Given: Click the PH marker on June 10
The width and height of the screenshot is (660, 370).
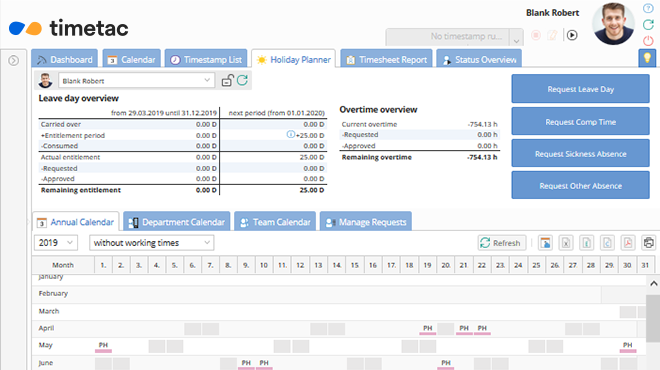Looking at the screenshot, I should pos(264,364).
